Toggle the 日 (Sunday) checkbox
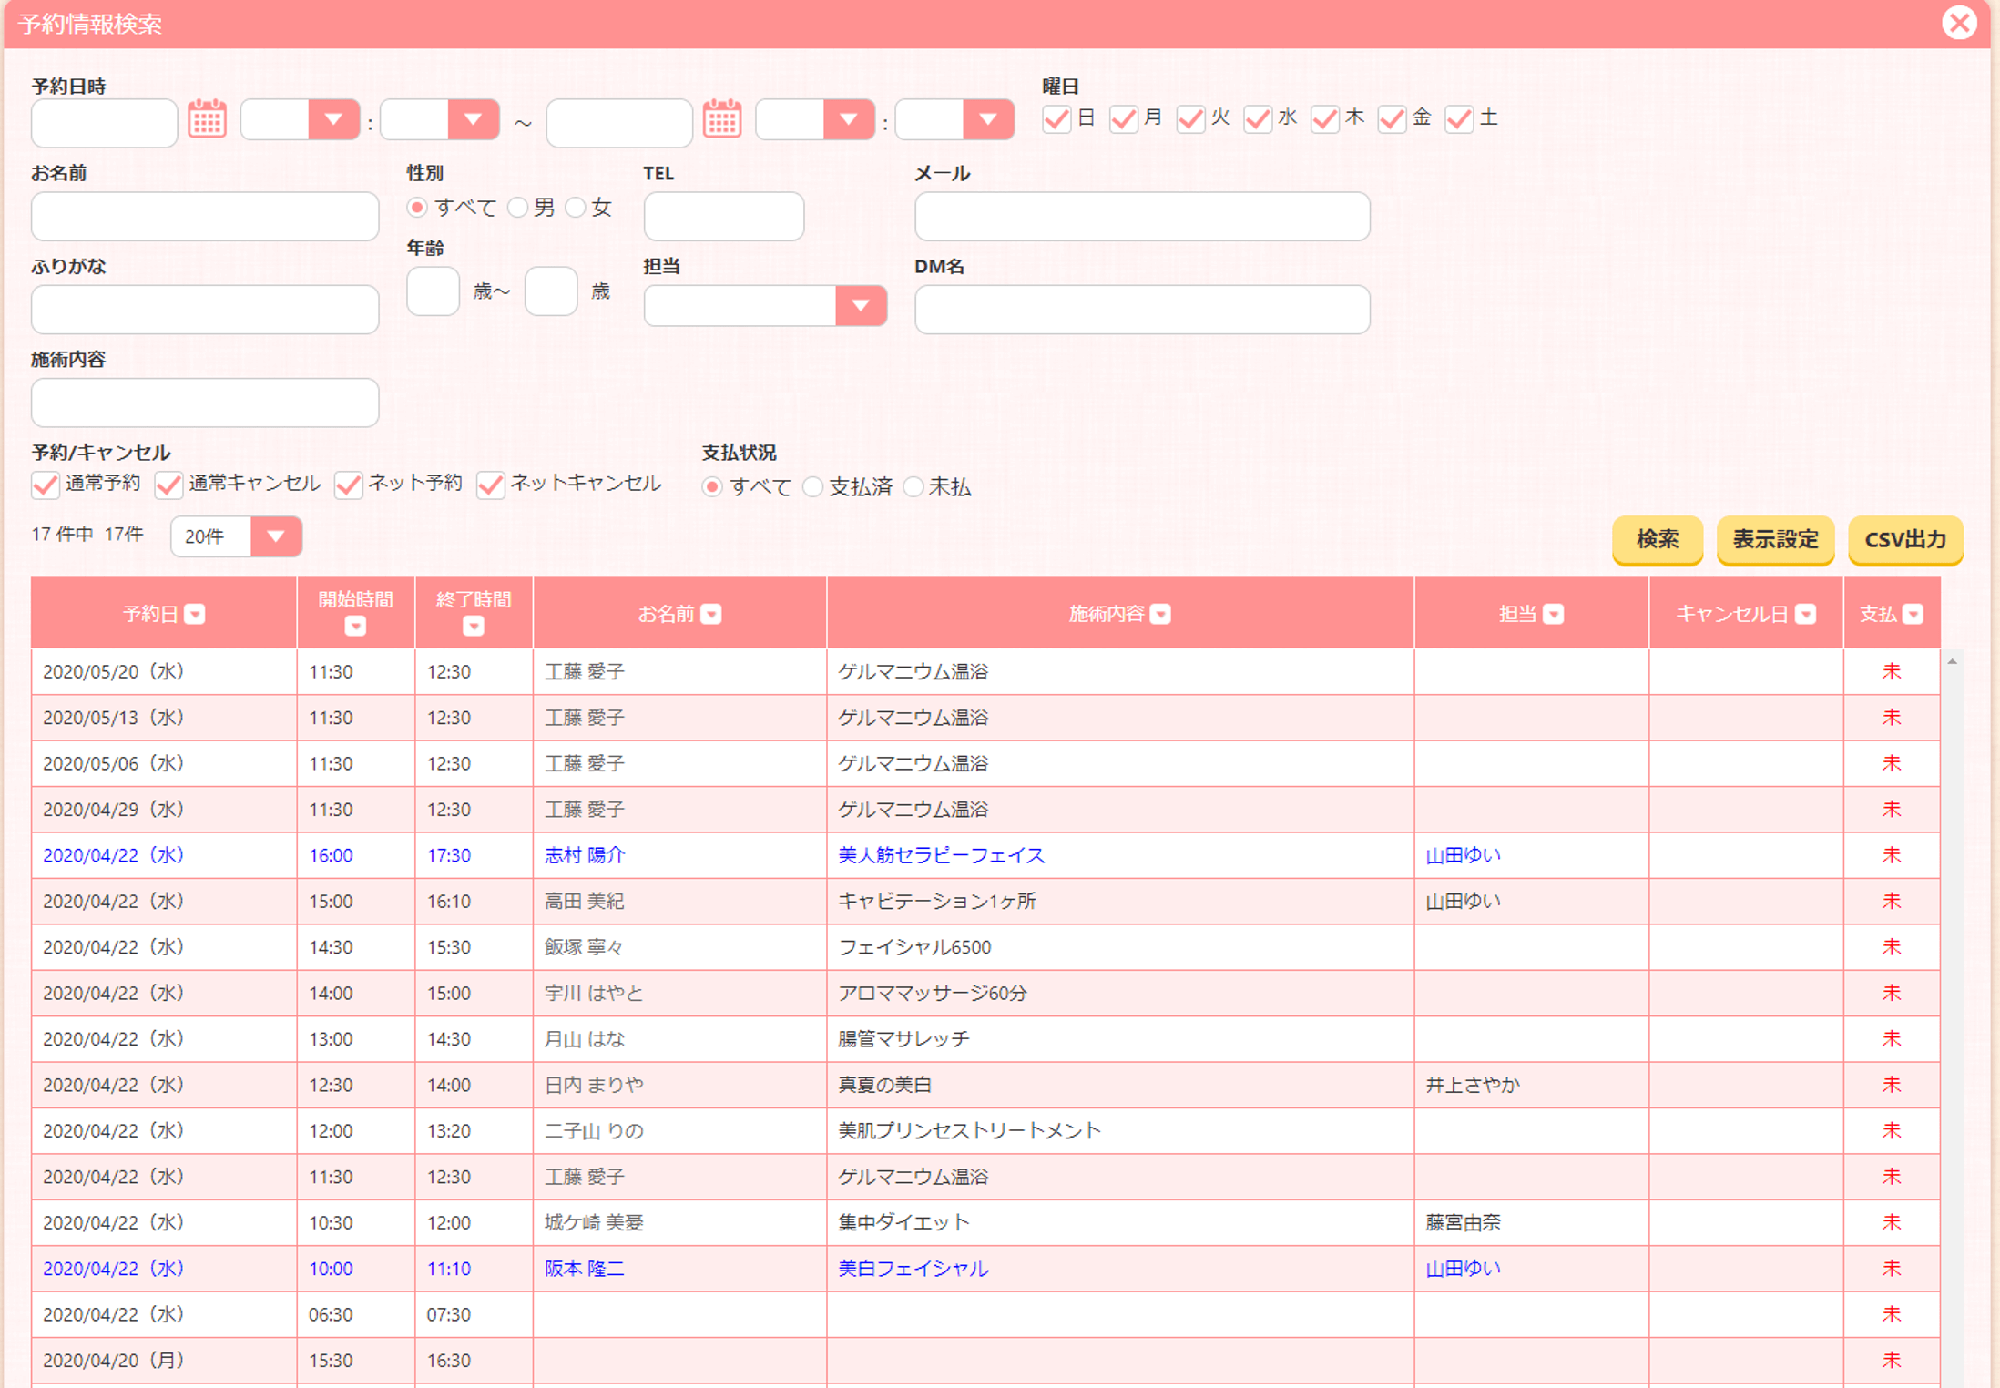 click(x=1056, y=119)
